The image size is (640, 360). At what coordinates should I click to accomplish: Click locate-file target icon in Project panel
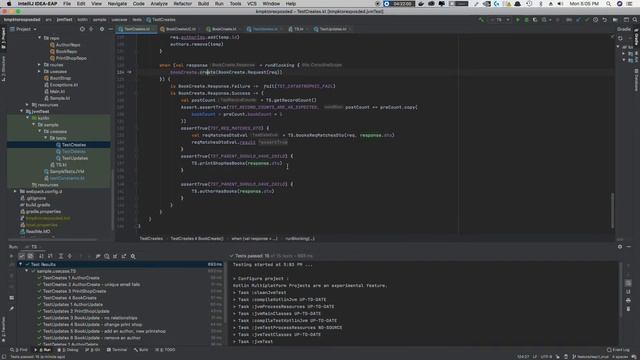(x=82, y=29)
